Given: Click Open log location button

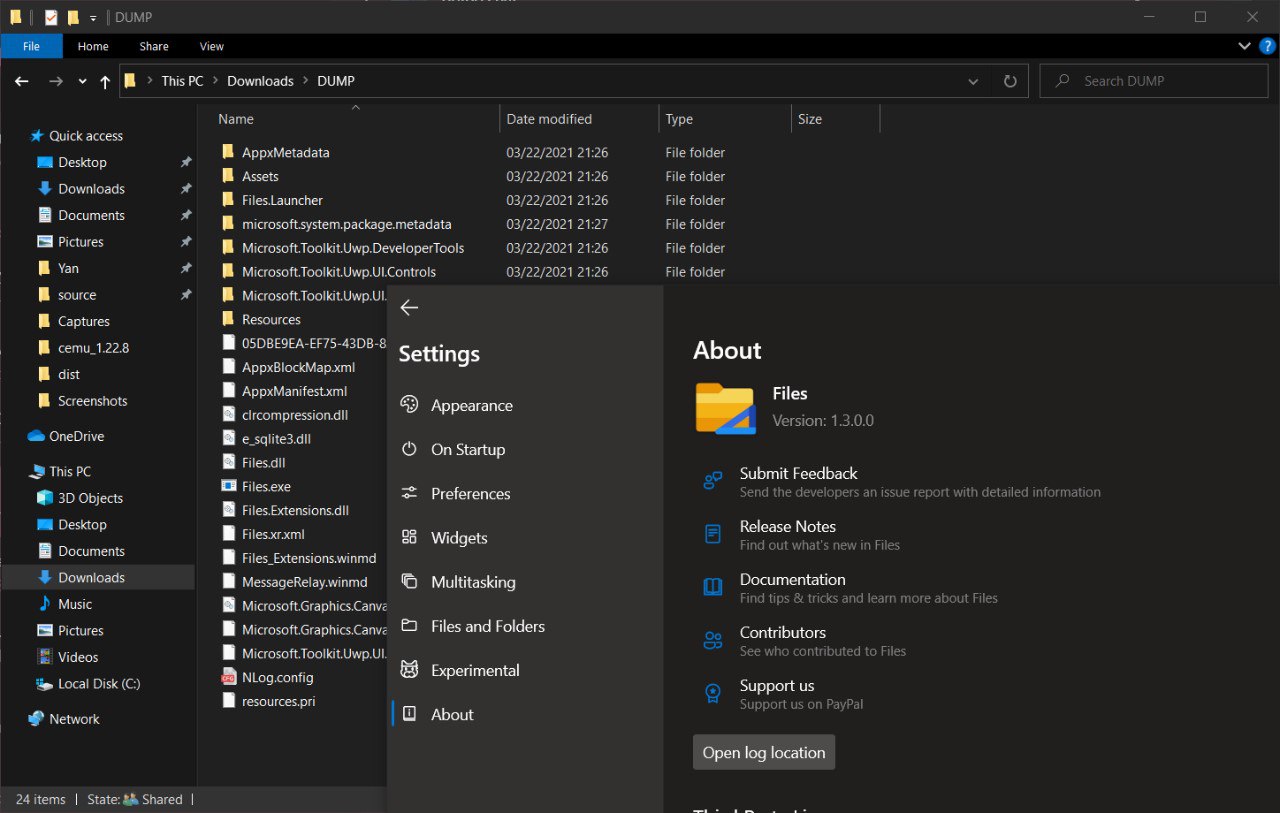Looking at the screenshot, I should [764, 752].
